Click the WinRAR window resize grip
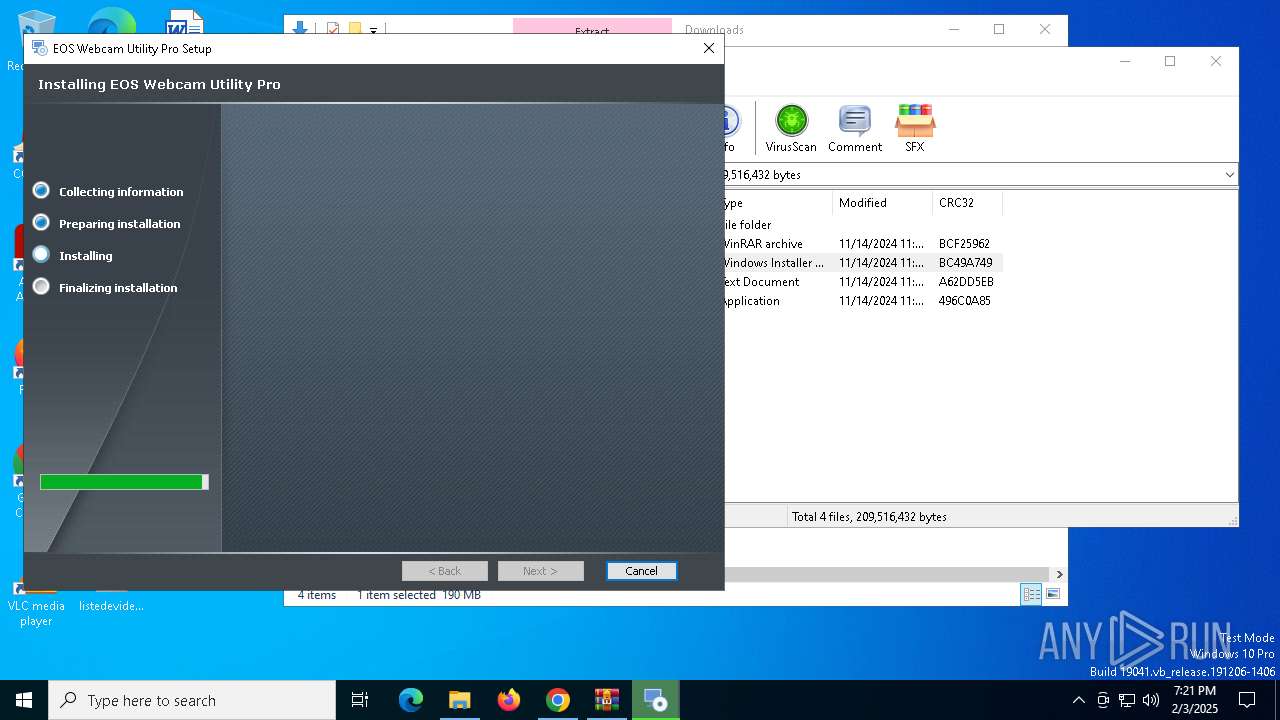Viewport: 1280px width, 720px height. 1233,521
